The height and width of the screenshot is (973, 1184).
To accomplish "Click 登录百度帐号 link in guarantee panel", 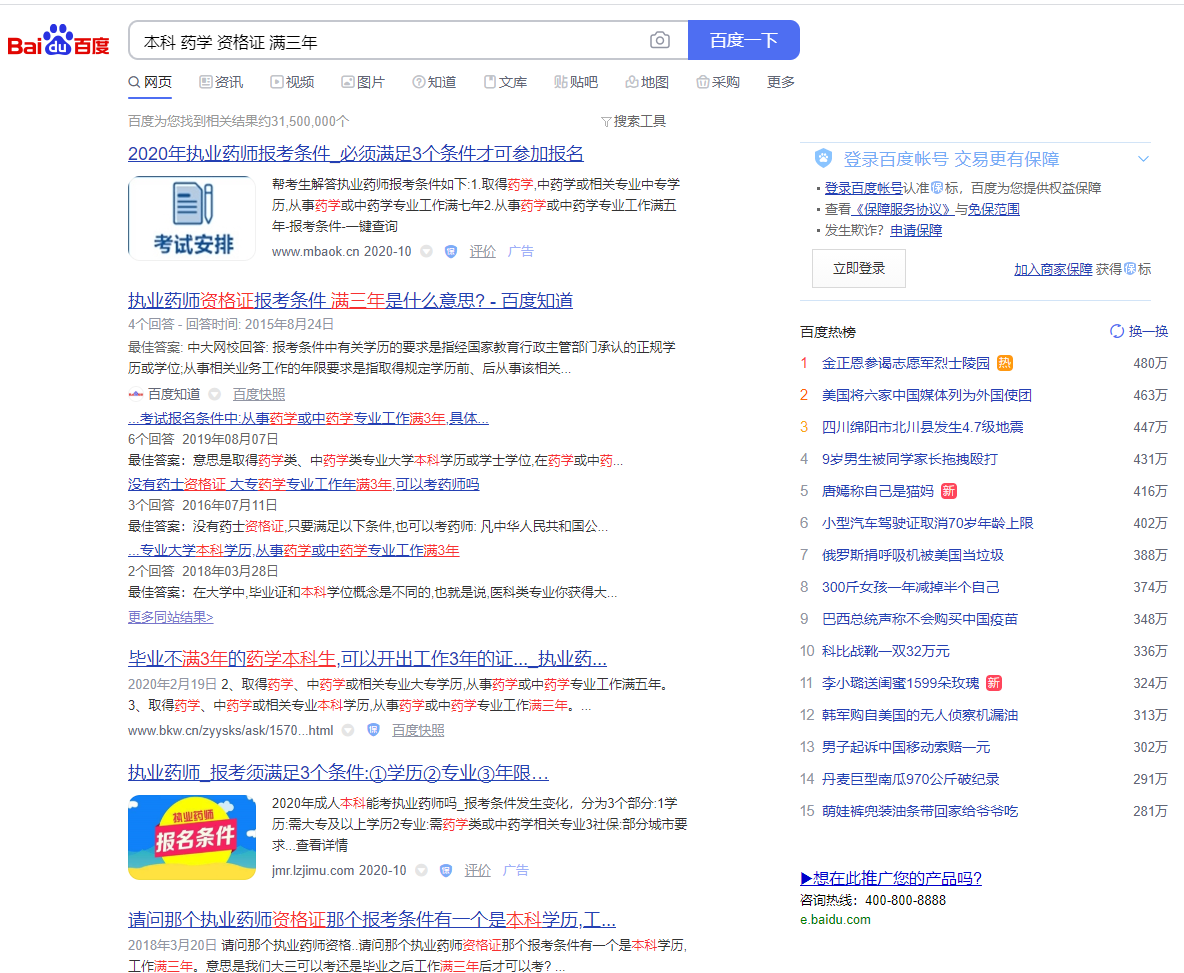I will point(864,188).
